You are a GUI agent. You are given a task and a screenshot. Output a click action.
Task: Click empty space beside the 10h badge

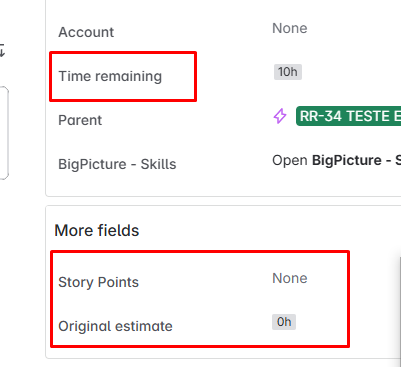[x=350, y=72]
